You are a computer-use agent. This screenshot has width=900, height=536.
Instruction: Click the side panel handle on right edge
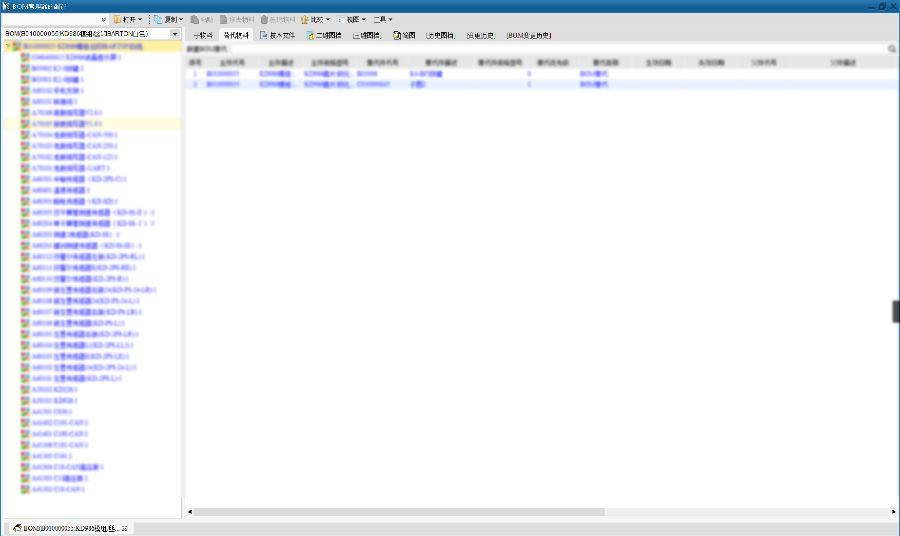point(896,312)
